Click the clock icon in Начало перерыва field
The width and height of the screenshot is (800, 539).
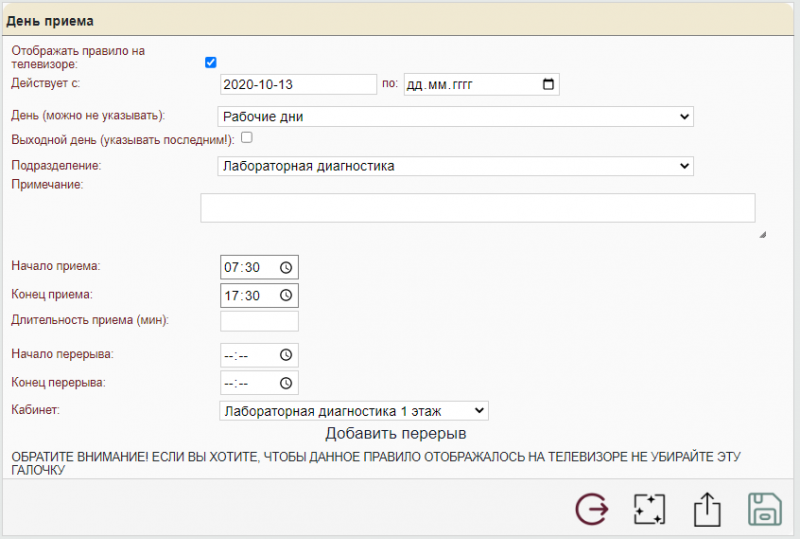coord(286,355)
